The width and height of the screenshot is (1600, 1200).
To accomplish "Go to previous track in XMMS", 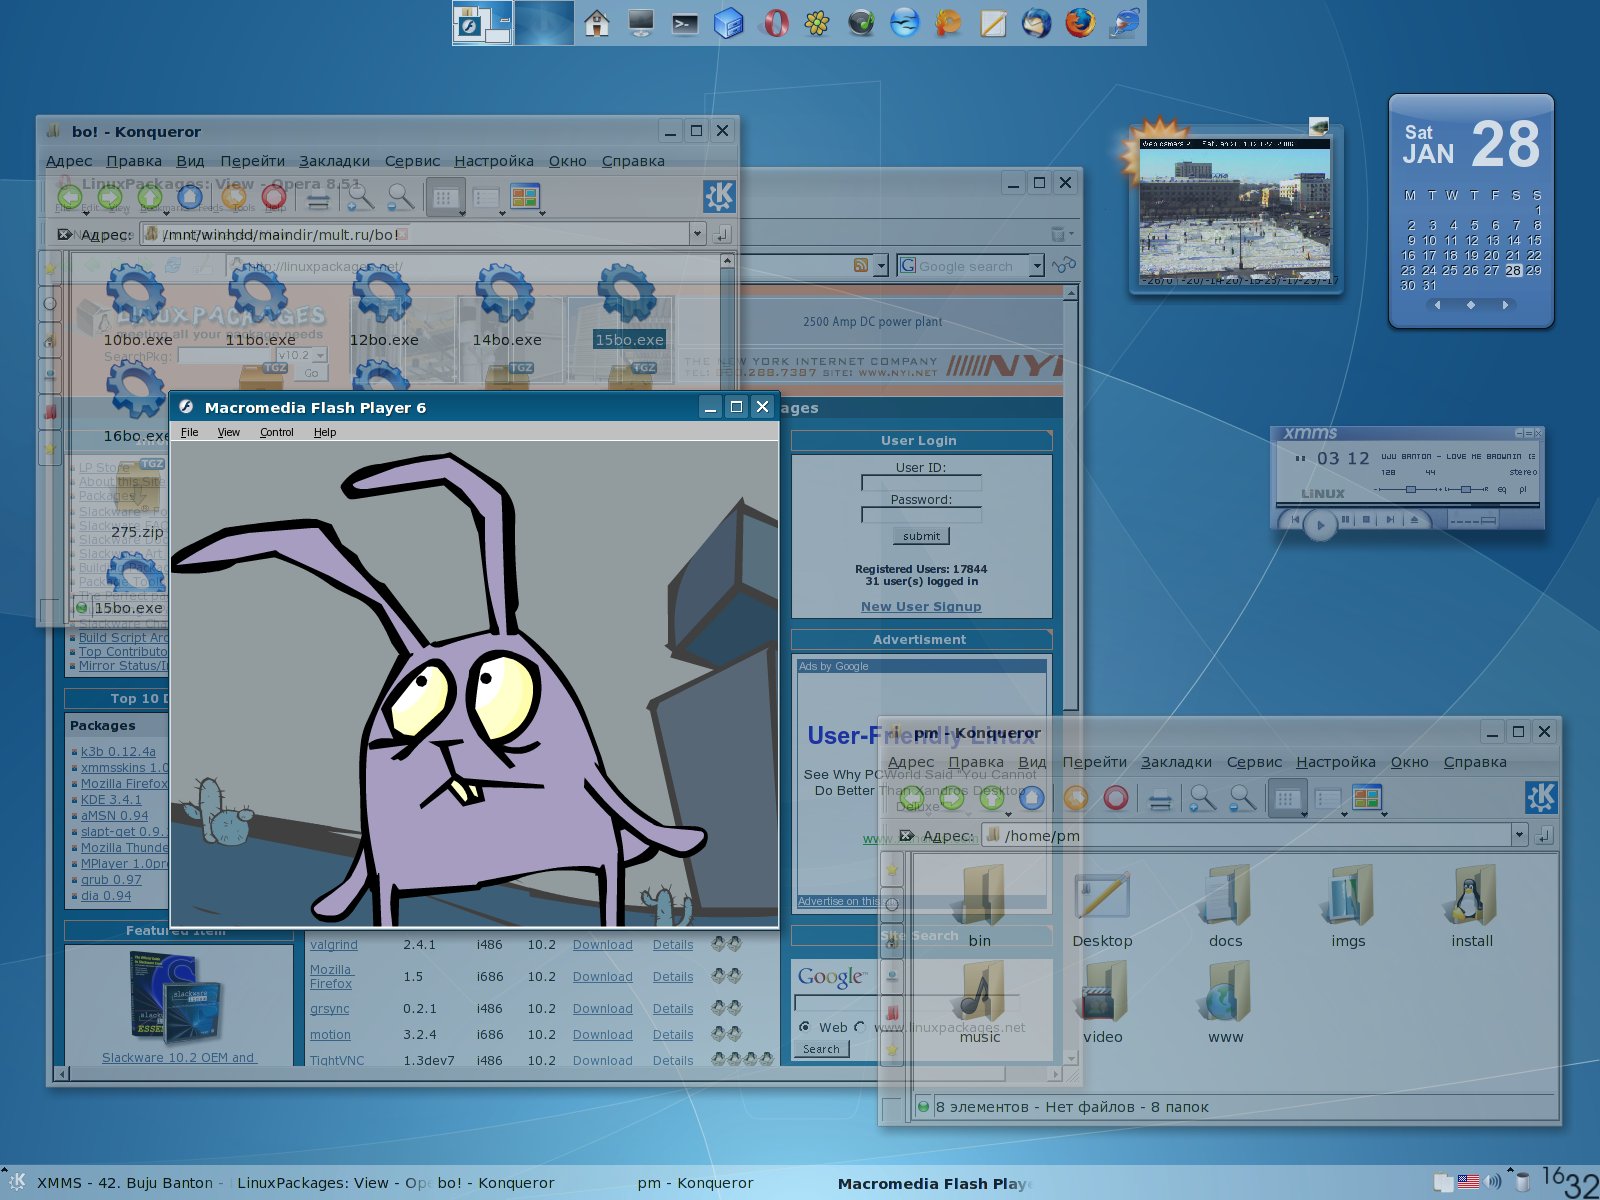I will pos(1295,520).
